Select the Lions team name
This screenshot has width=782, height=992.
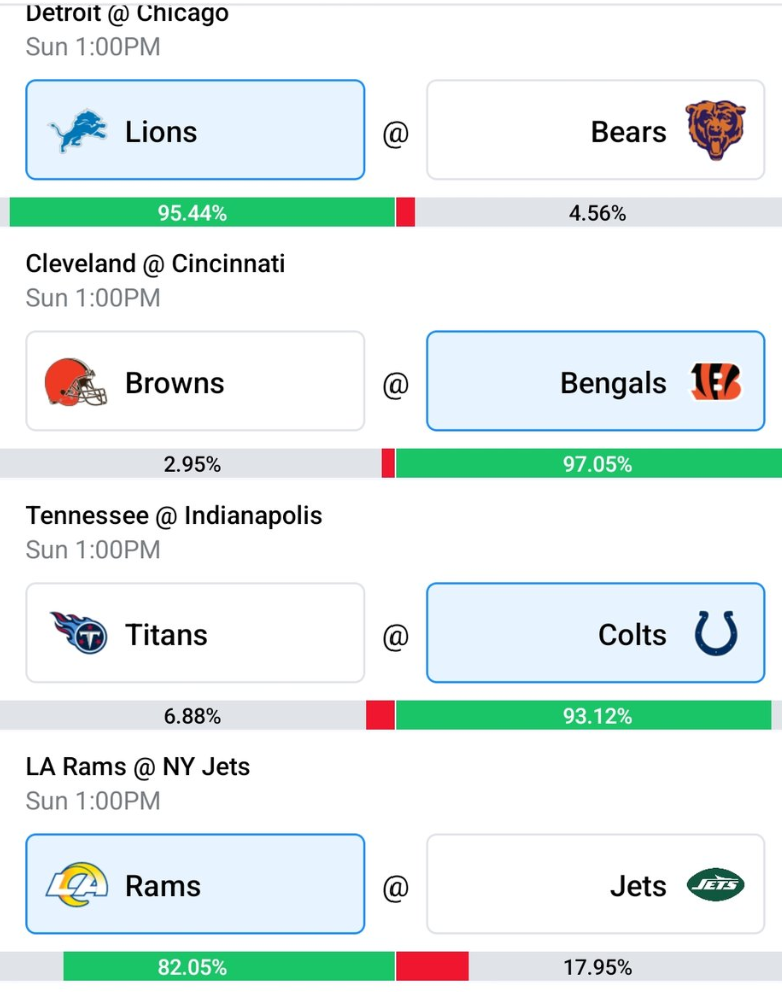161,132
